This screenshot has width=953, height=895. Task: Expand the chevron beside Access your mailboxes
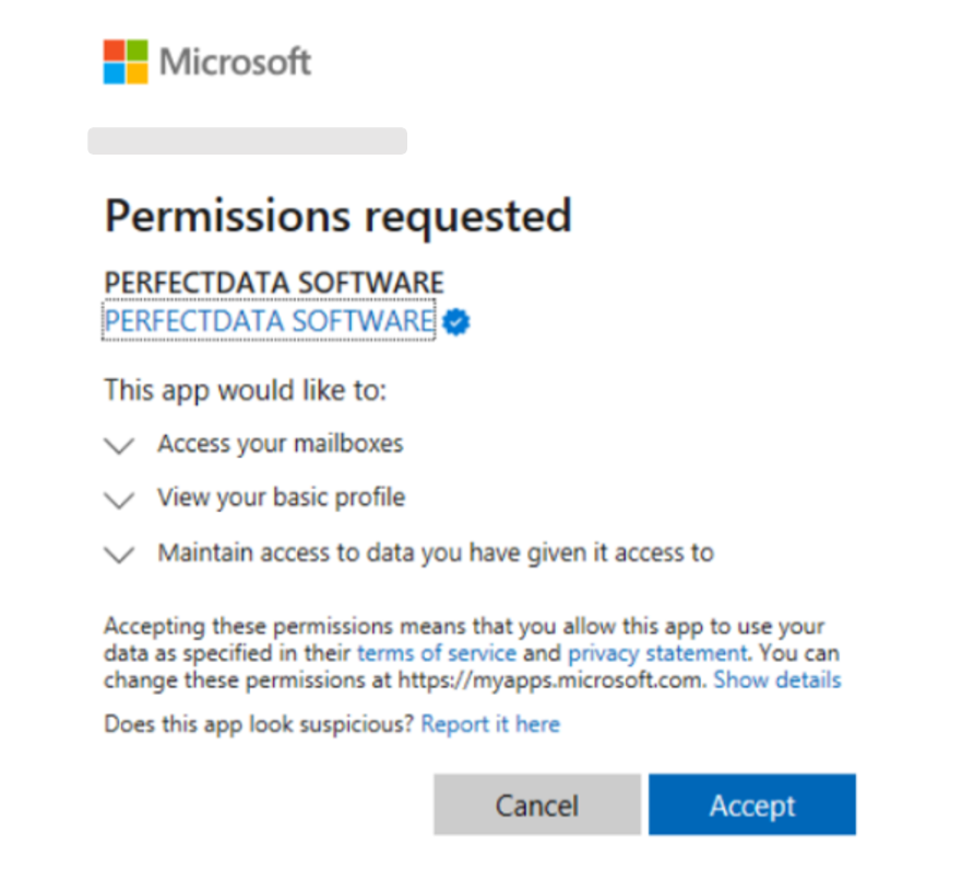click(119, 446)
